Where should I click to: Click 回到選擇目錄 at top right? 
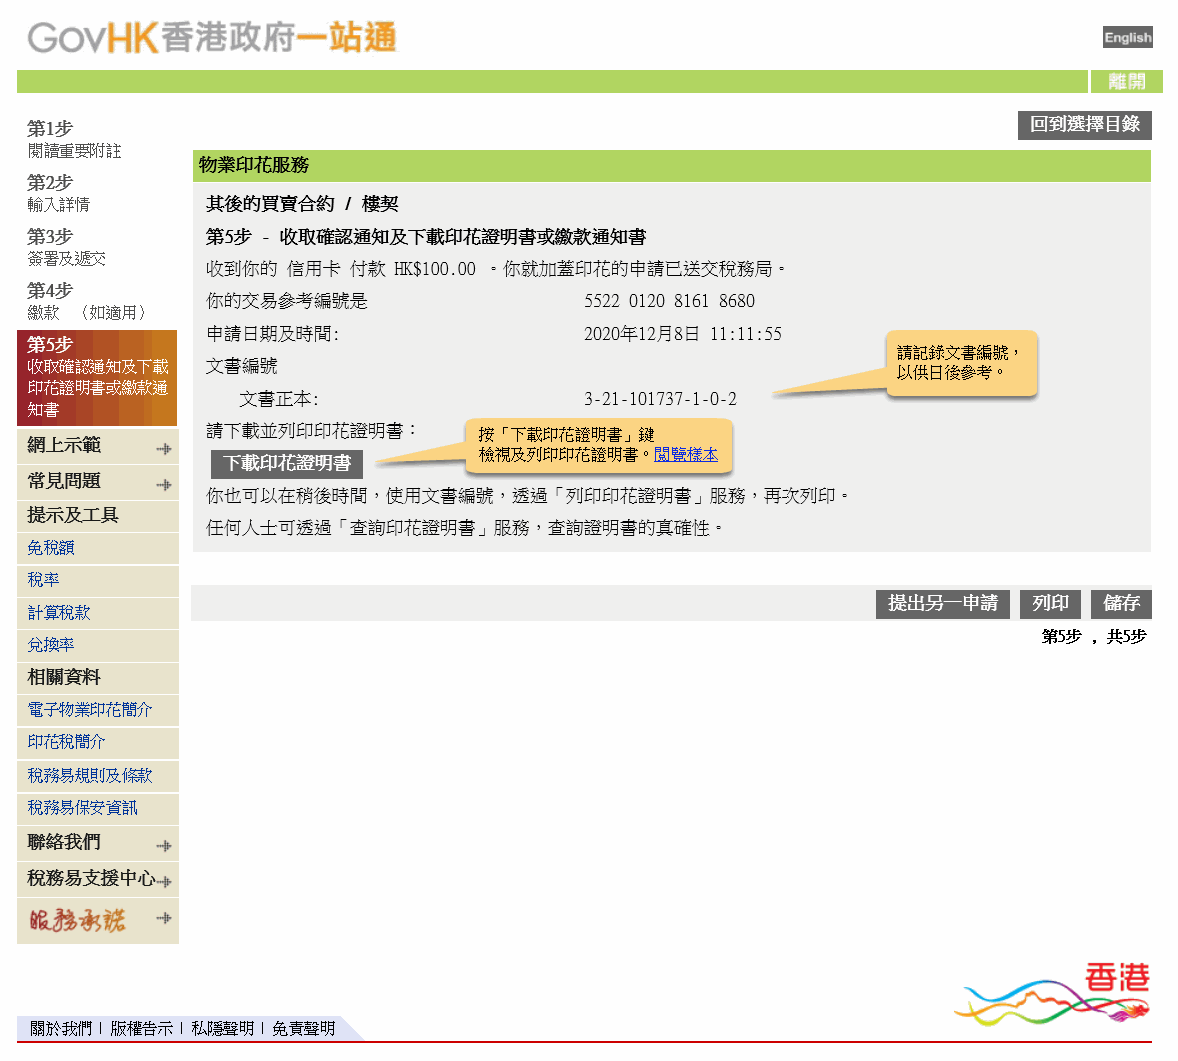tap(1084, 125)
